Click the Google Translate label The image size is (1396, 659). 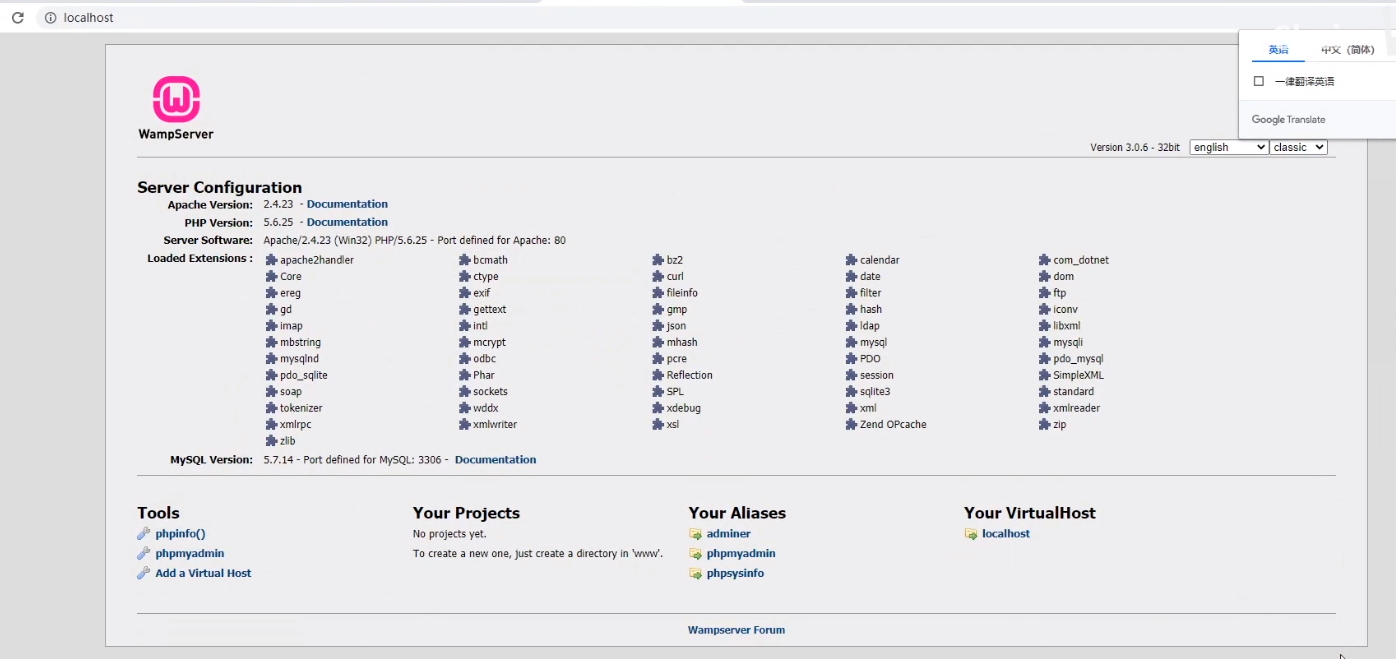[x=1288, y=120]
